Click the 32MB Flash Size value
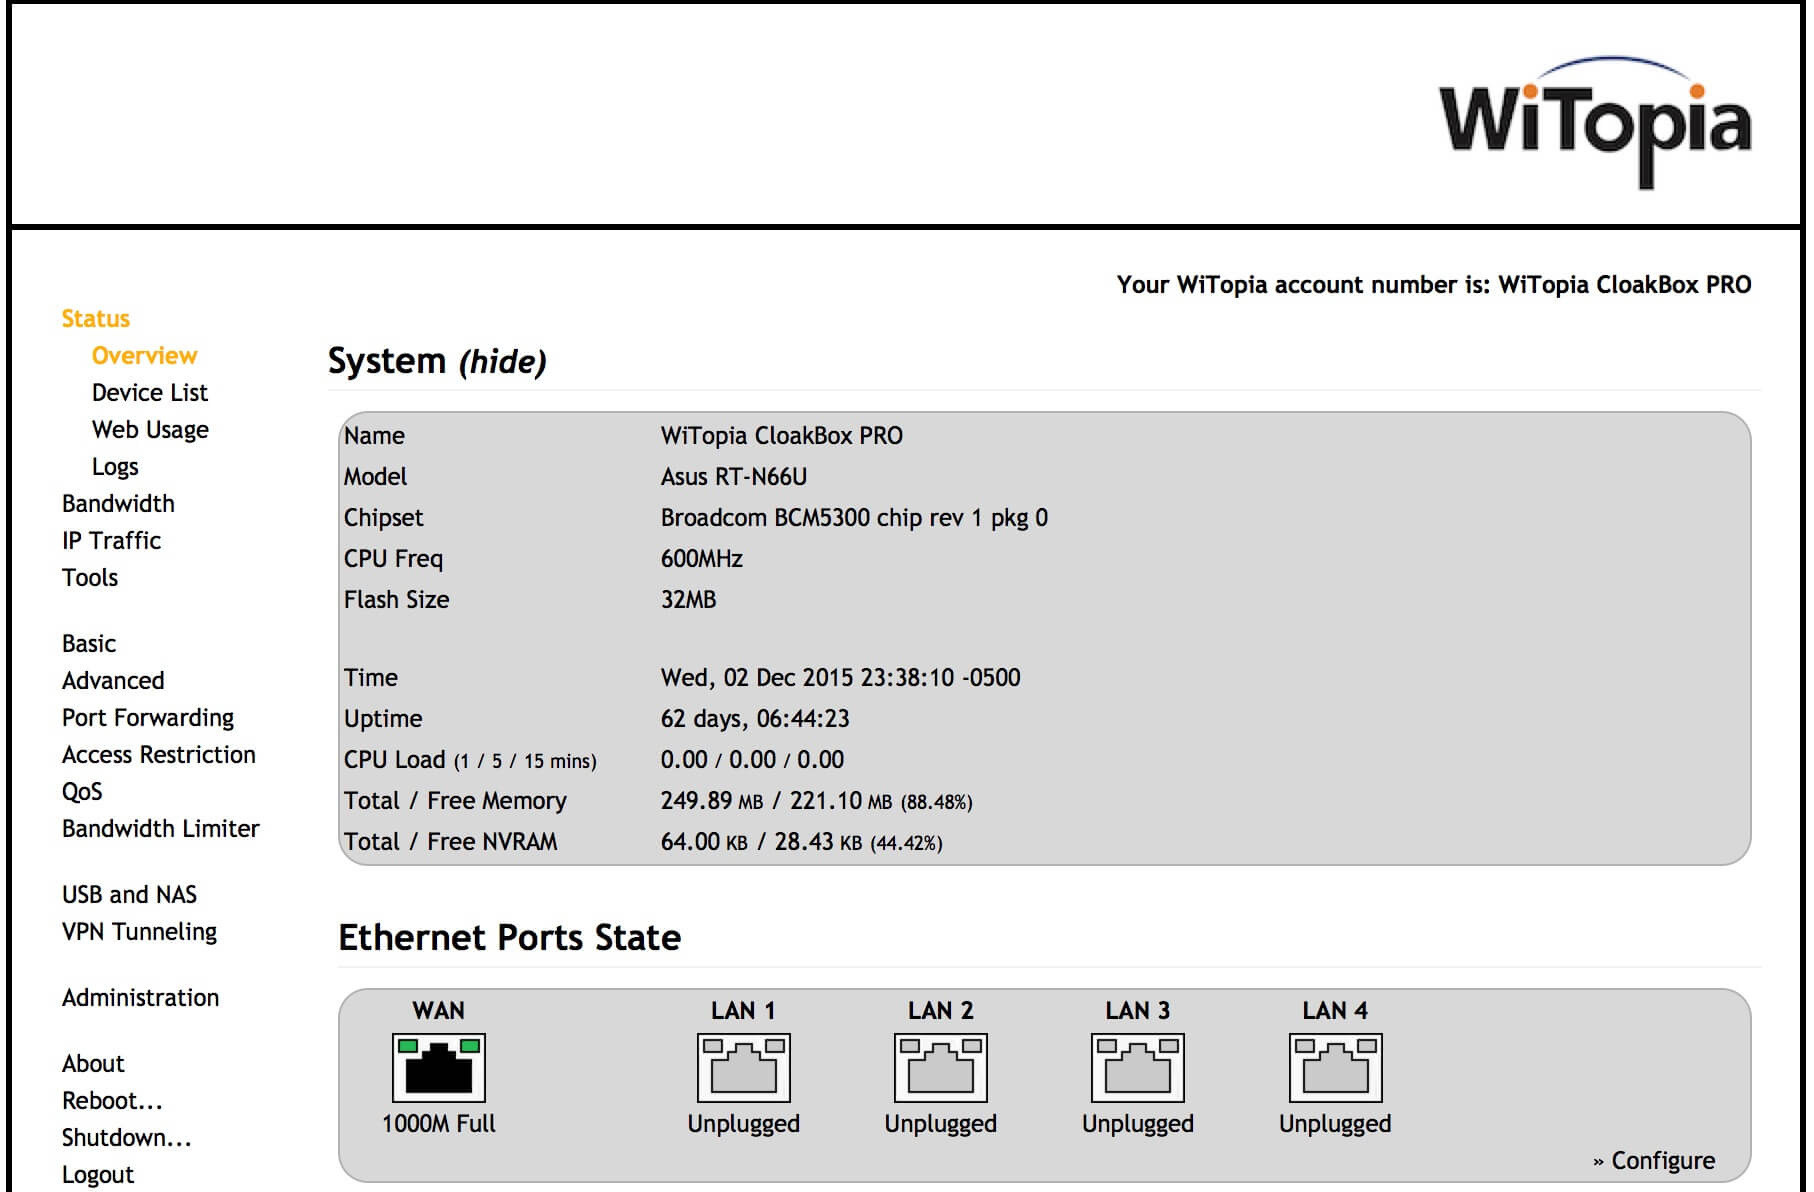This screenshot has width=1814, height=1192. 688,600
